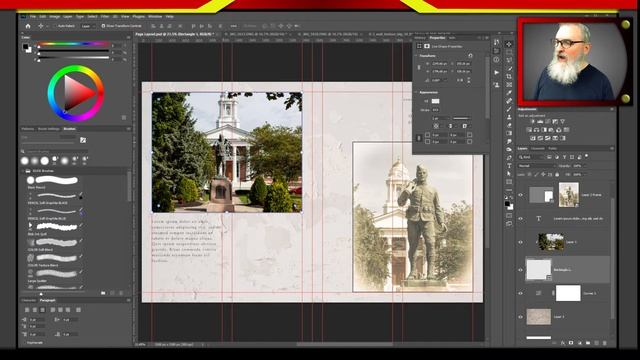This screenshot has width=640, height=360.
Task: Hide the Layer 2 Frame layer
Action: 520,195
